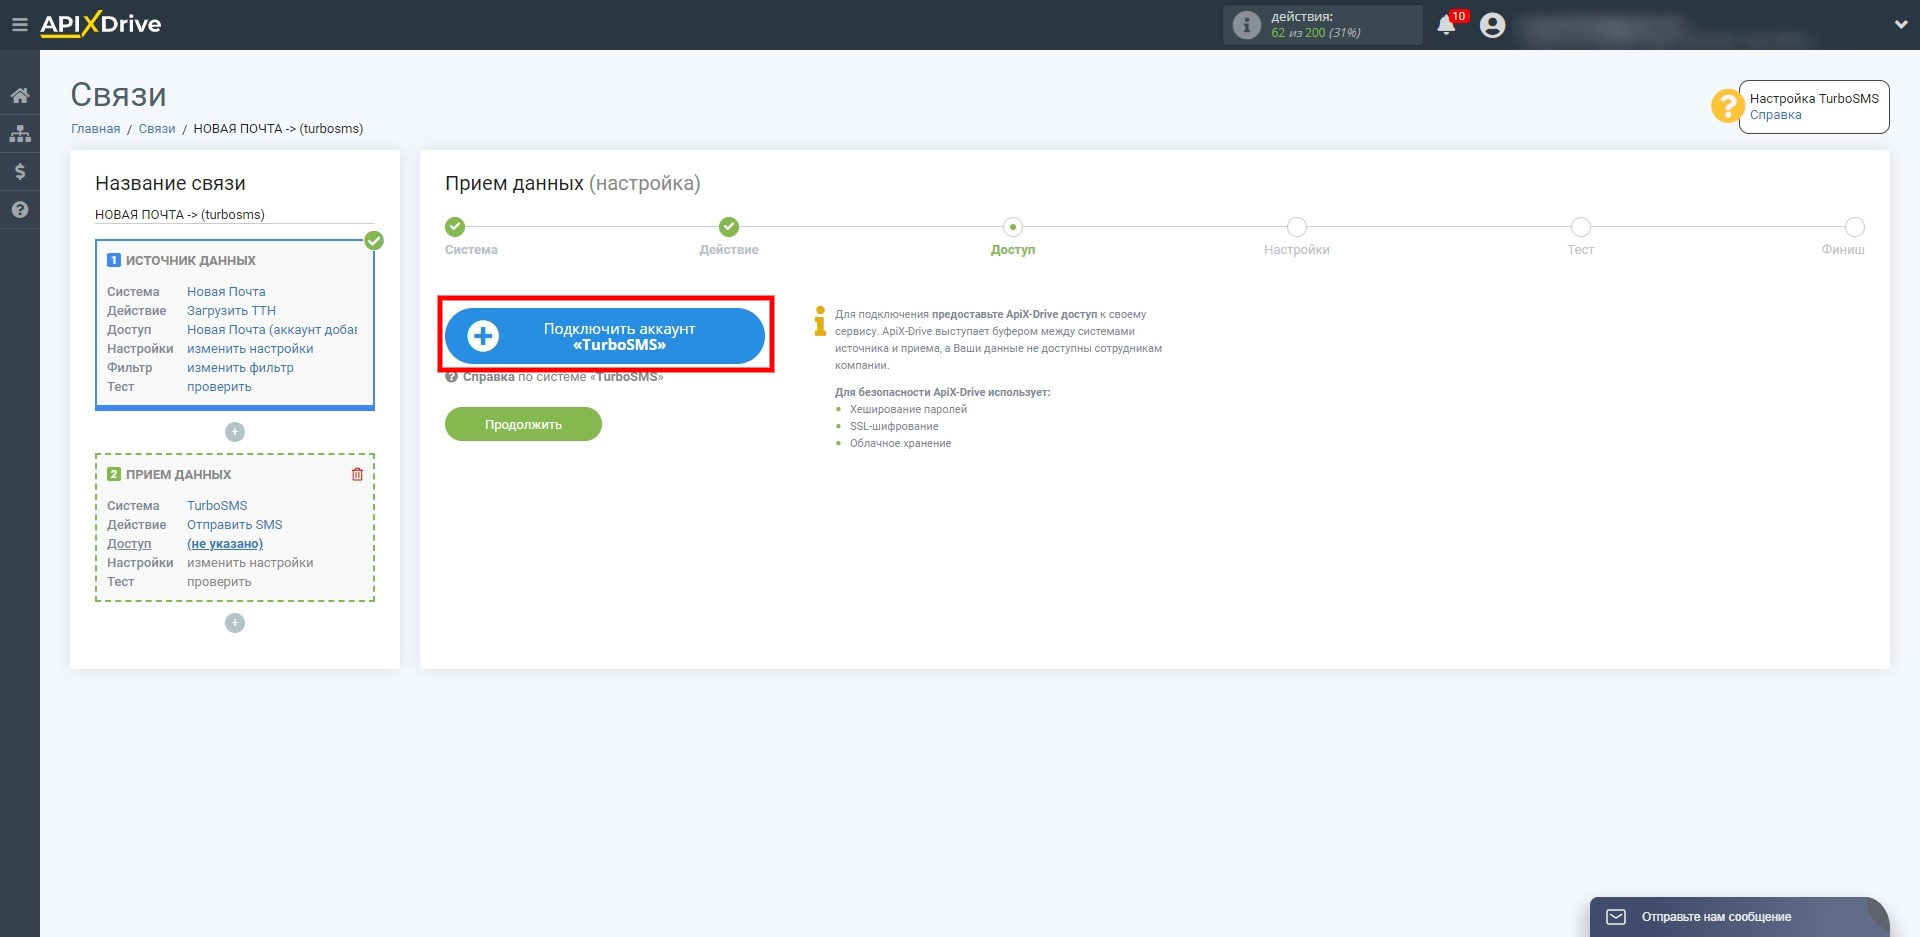Select the Доступ step in wizard
Viewport: 1920px width, 937px height.
(1013, 227)
